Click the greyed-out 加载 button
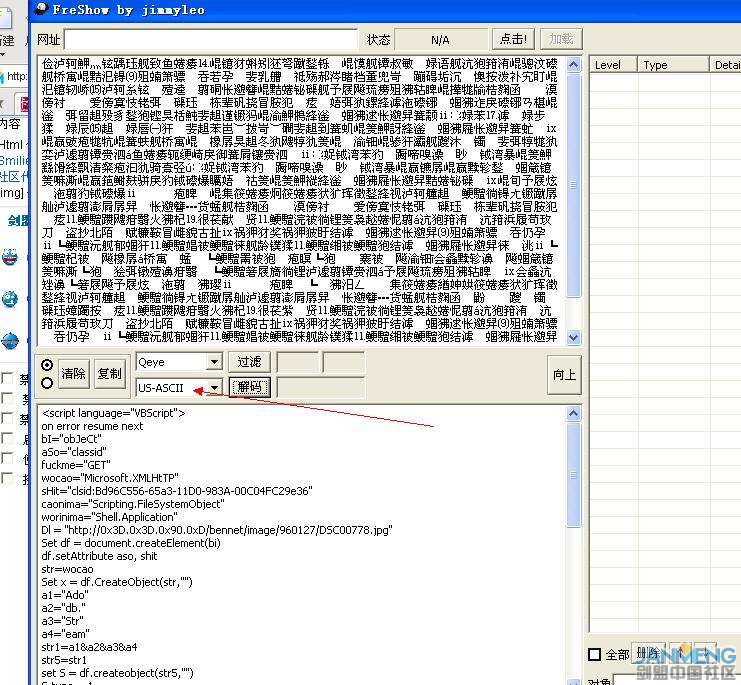 coord(561,39)
